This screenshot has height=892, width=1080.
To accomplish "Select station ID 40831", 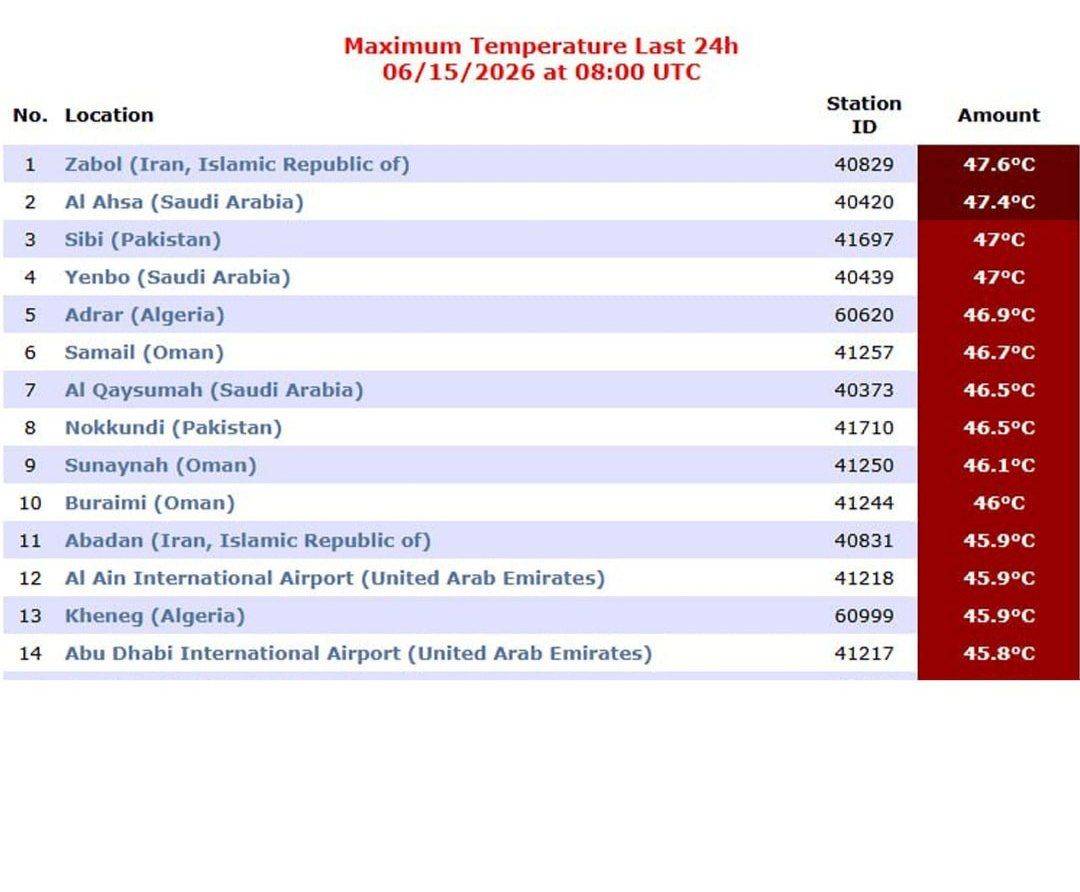I will [864, 541].
